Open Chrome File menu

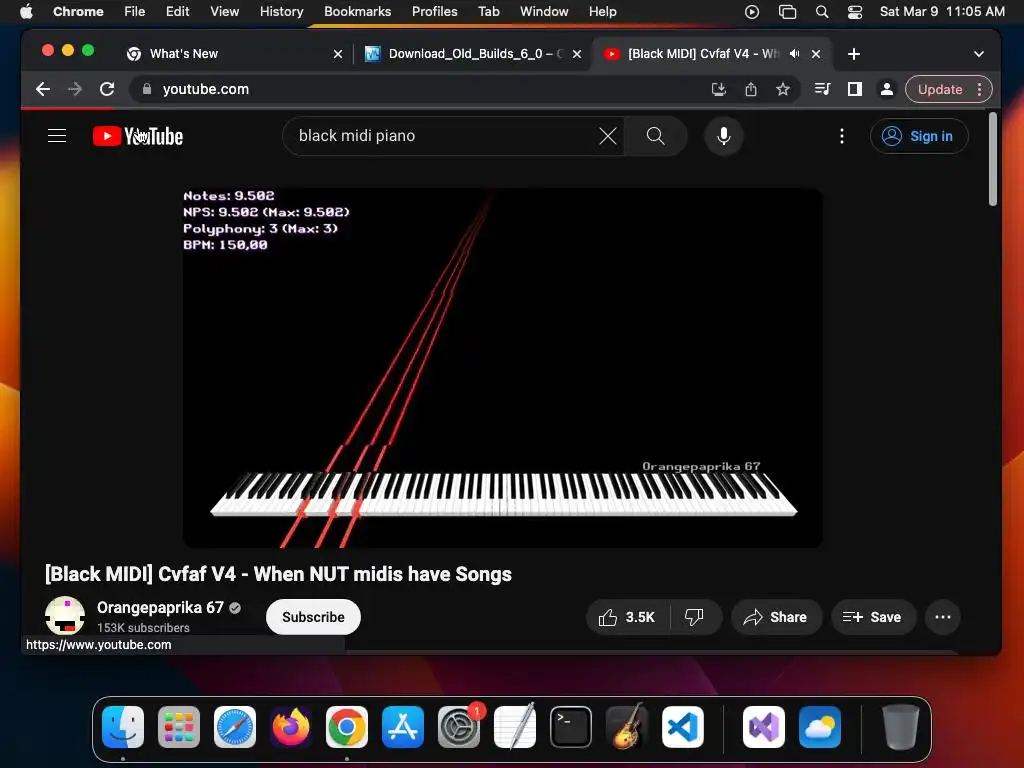coord(135,12)
